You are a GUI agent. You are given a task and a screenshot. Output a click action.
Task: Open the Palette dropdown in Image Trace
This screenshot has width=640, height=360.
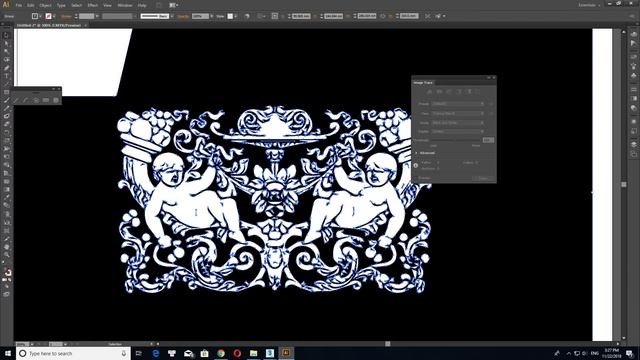(x=458, y=131)
